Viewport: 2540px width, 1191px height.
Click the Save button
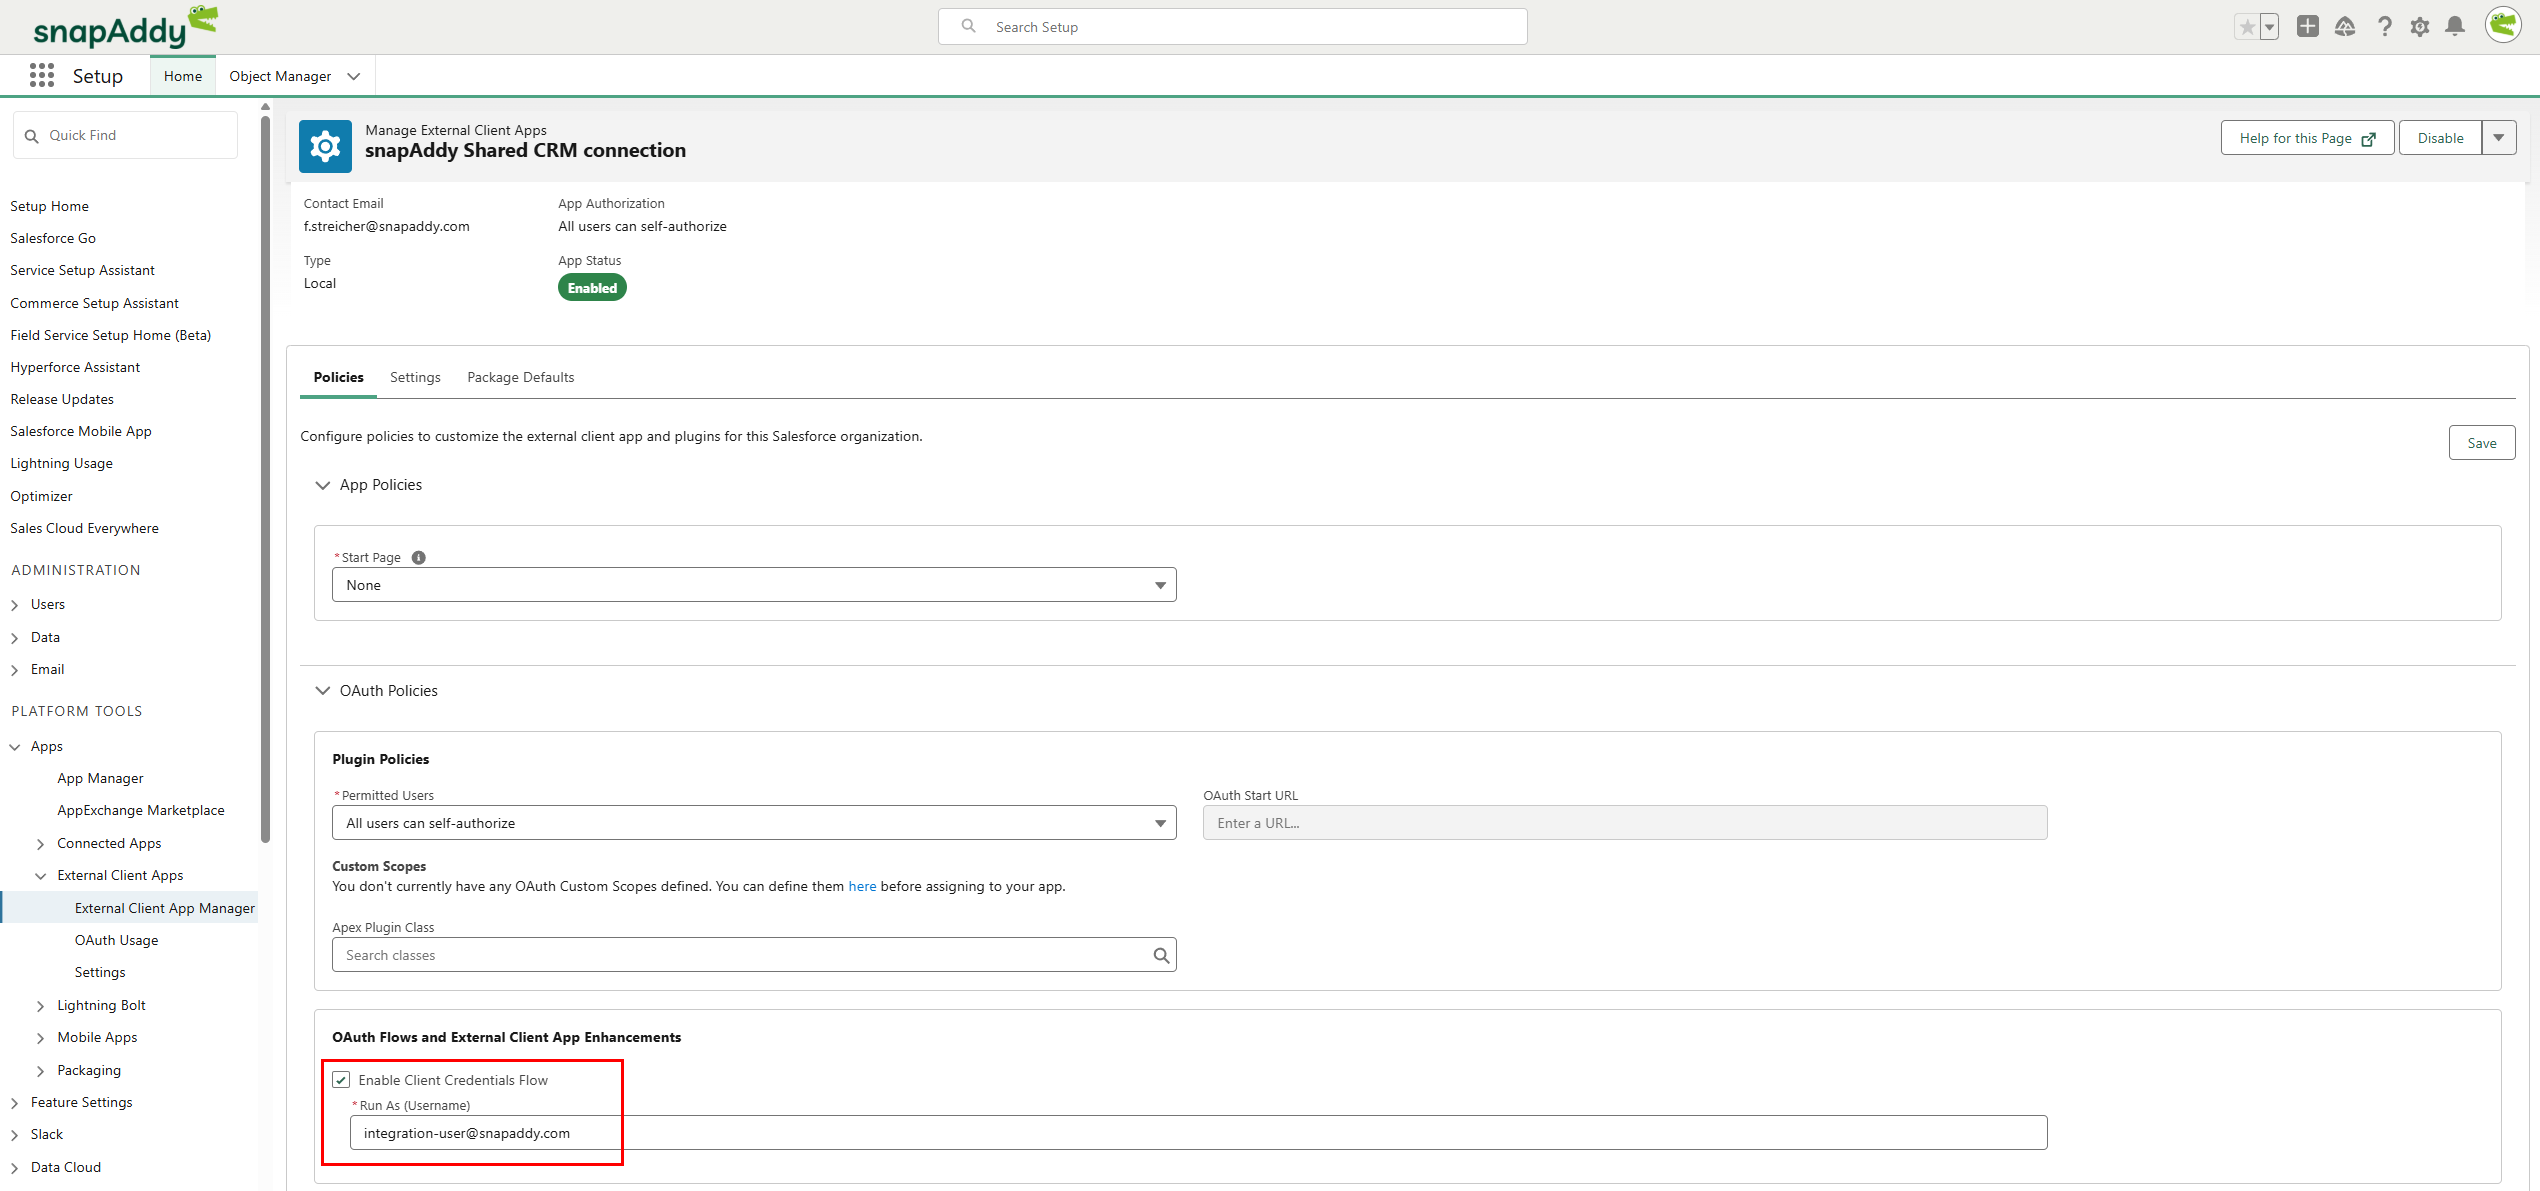pos(2481,443)
